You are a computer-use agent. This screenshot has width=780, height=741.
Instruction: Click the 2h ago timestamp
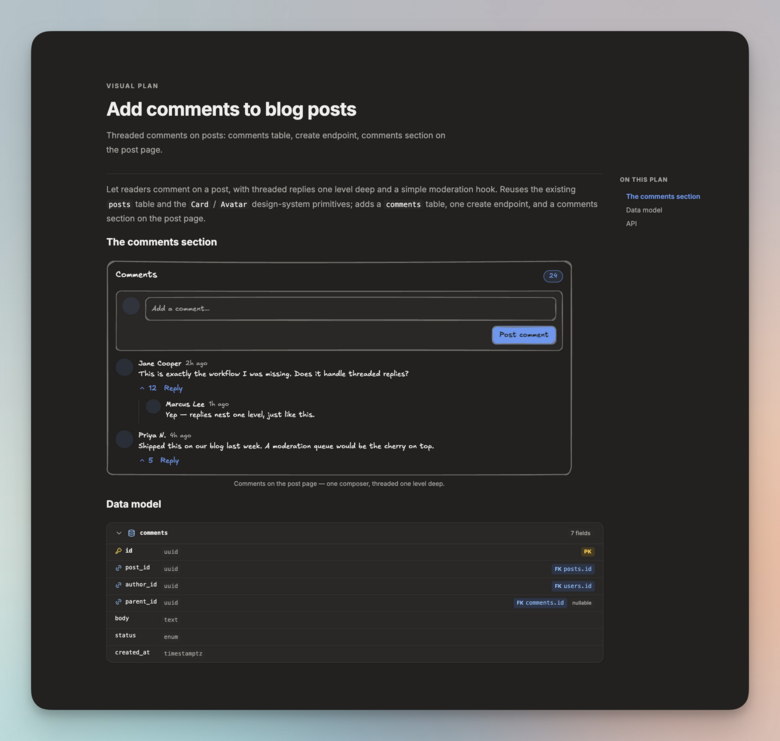click(x=196, y=364)
